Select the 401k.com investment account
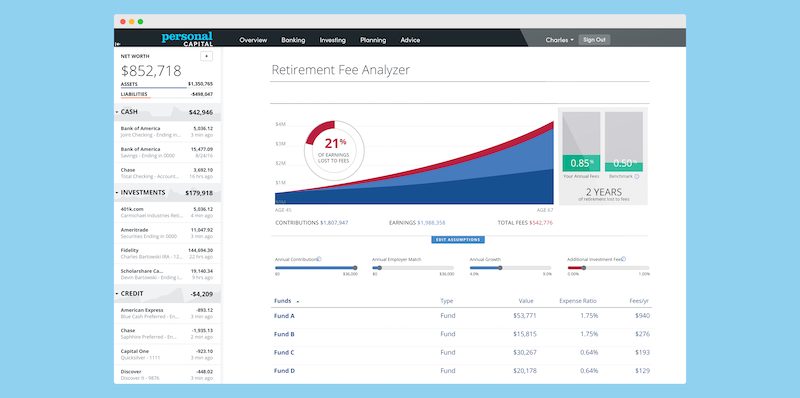 [167, 212]
